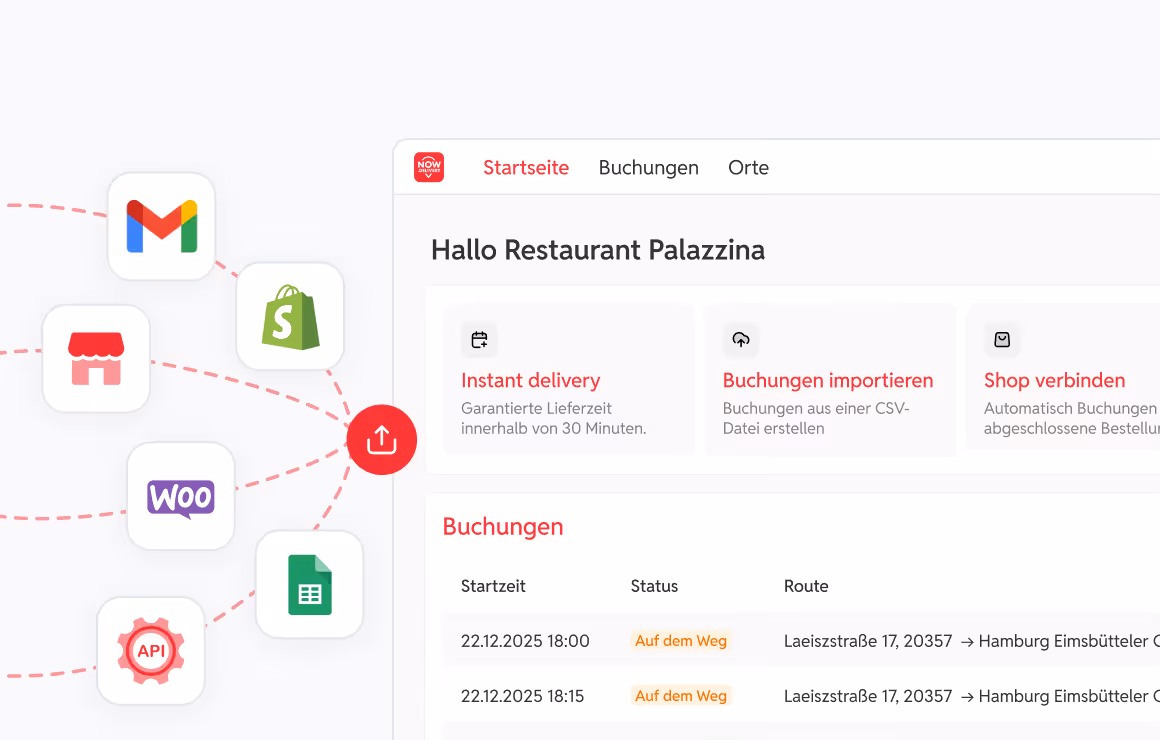Open the Orte tab
This screenshot has height=740, width=1160.
tap(748, 167)
